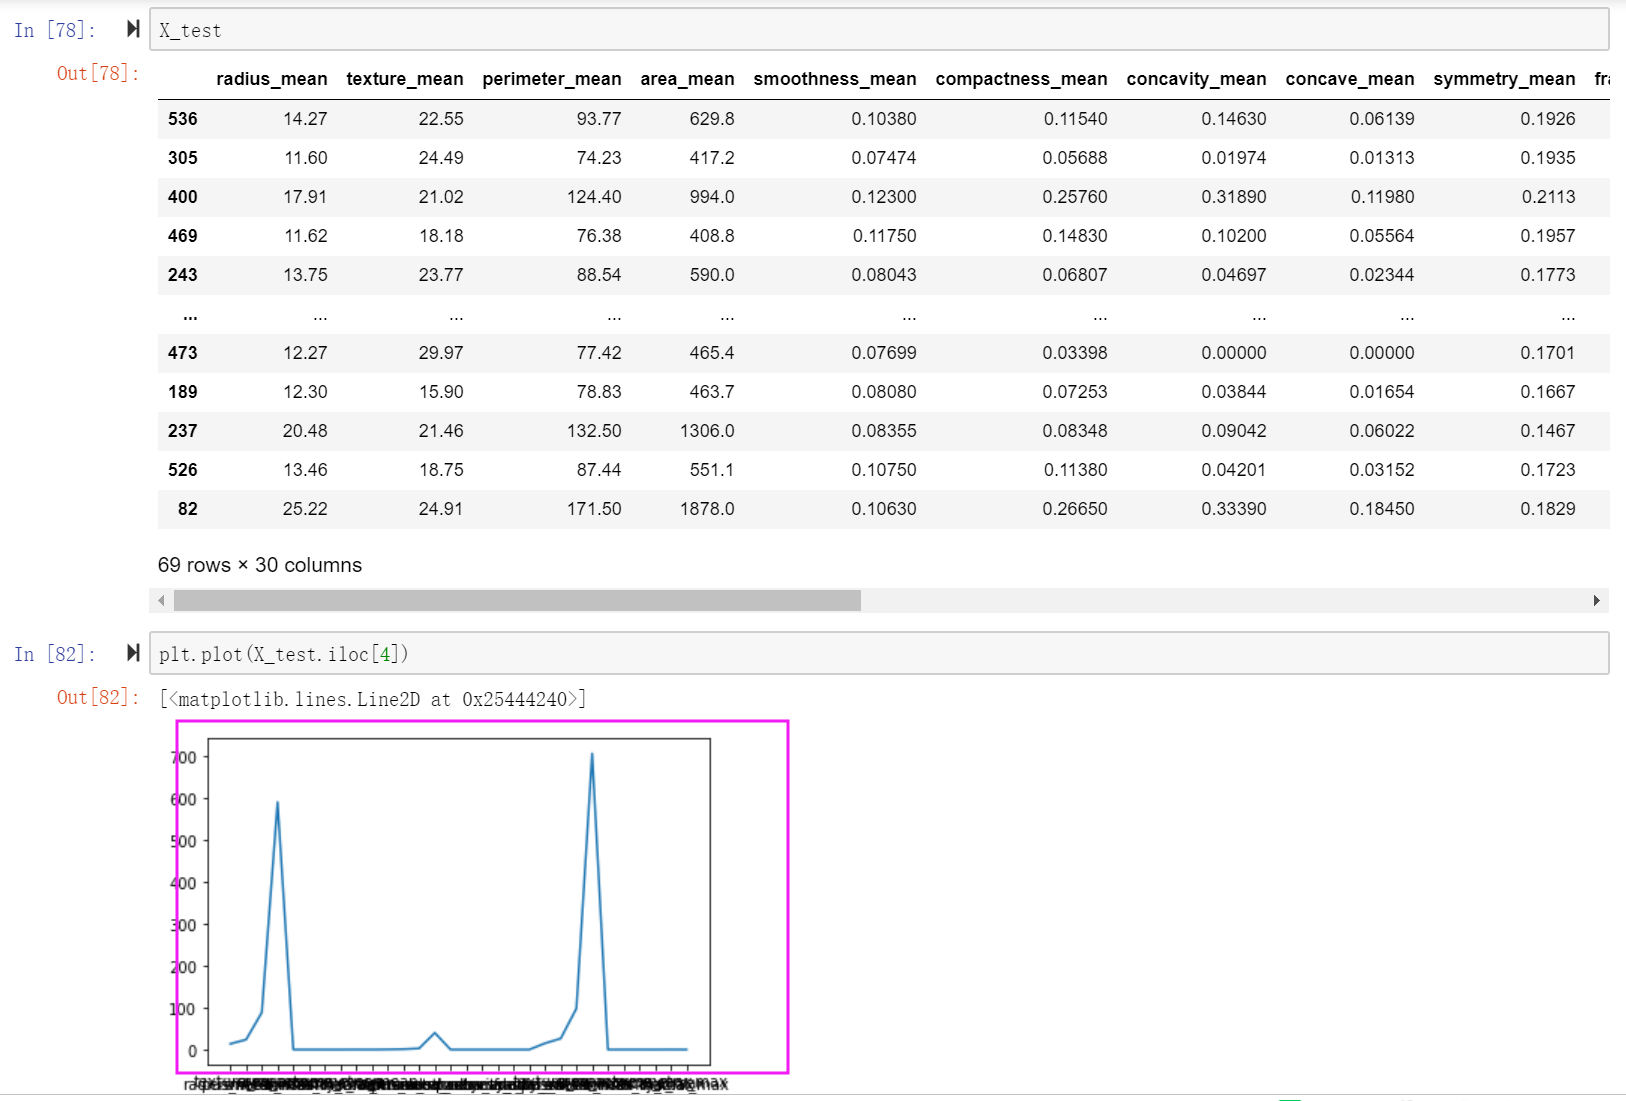Click row index 536
1626x1101 pixels.
point(183,119)
